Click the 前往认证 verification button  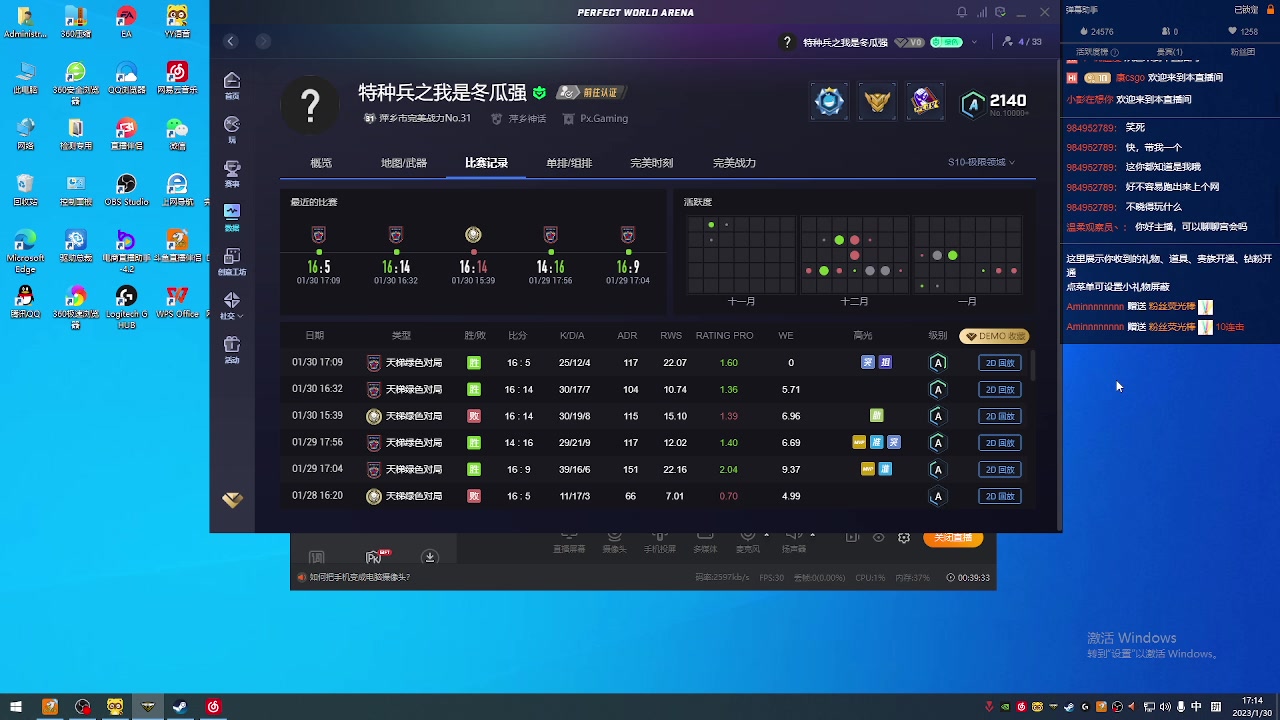[x=591, y=93]
